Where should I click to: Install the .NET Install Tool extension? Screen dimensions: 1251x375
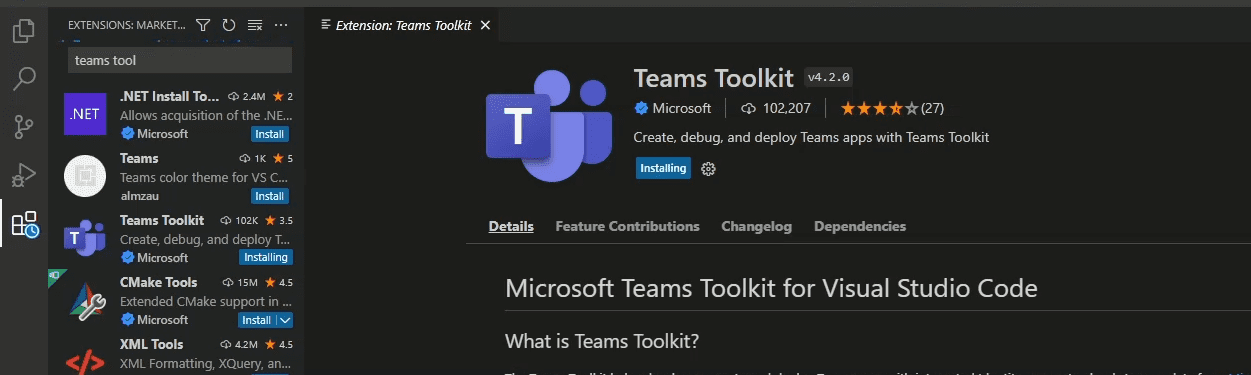270,134
